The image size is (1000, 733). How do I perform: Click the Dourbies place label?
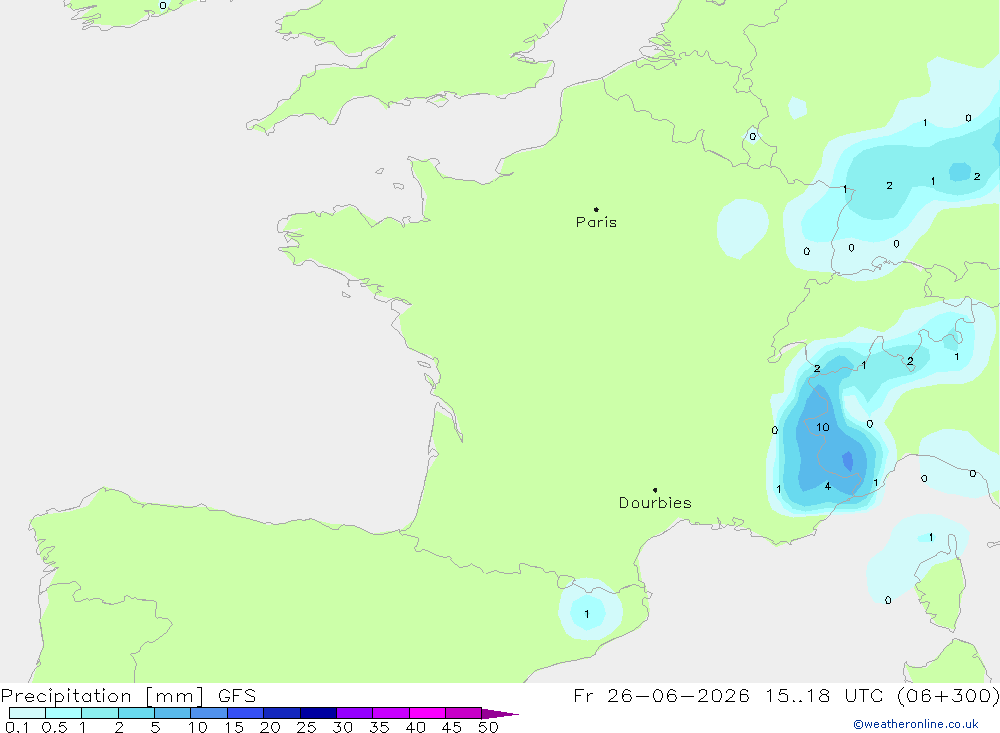[x=655, y=503]
